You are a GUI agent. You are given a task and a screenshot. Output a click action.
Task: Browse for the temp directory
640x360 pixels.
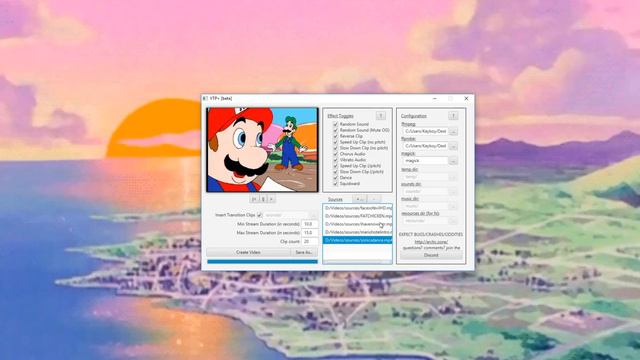(453, 177)
